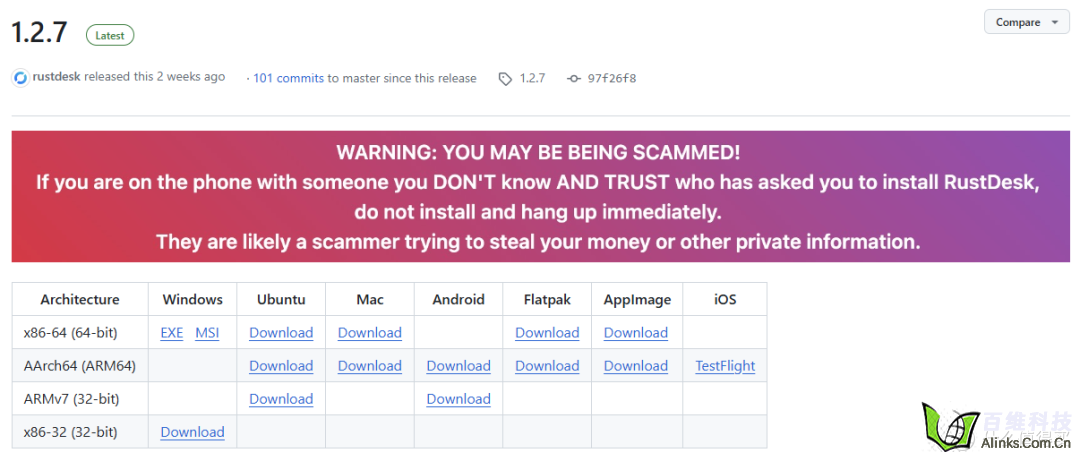This screenshot has height=461, width=1080.
Task: Download Mac AArch64 build
Action: click(370, 366)
